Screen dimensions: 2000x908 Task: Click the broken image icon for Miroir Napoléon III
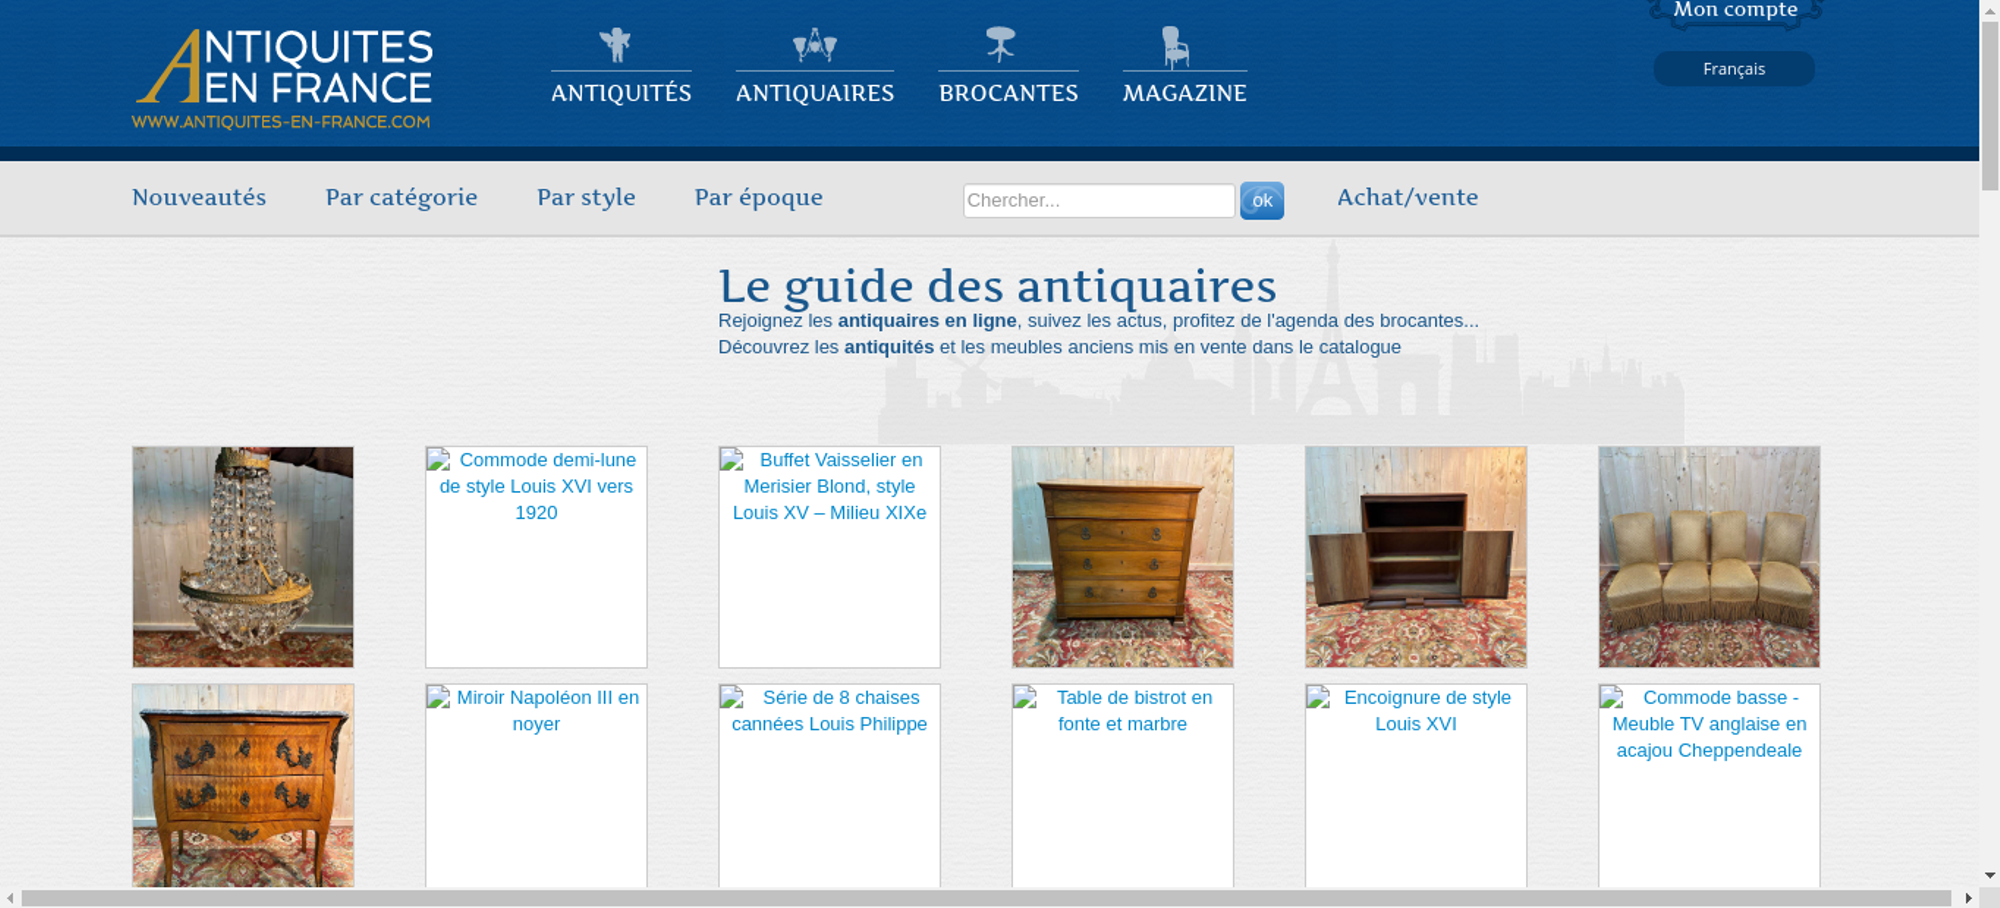[438, 698]
